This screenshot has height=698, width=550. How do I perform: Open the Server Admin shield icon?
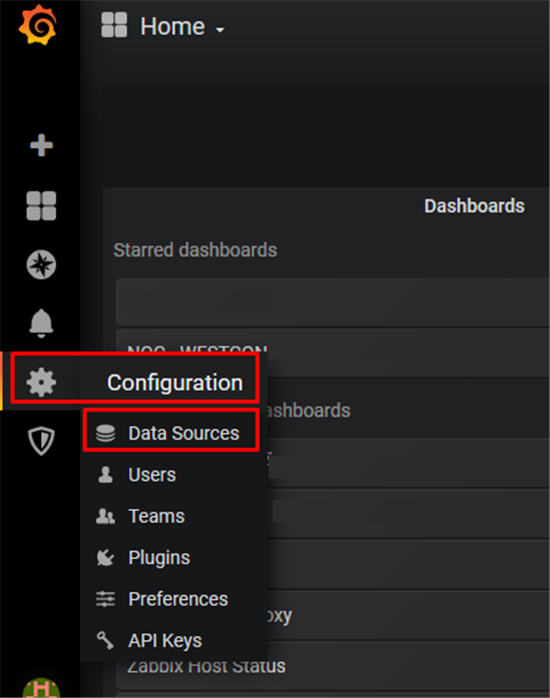41,441
